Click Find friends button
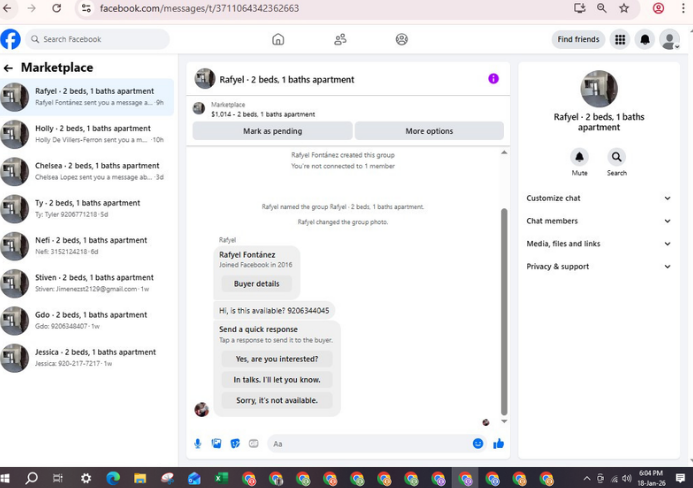The height and width of the screenshot is (488, 693). coord(578,39)
